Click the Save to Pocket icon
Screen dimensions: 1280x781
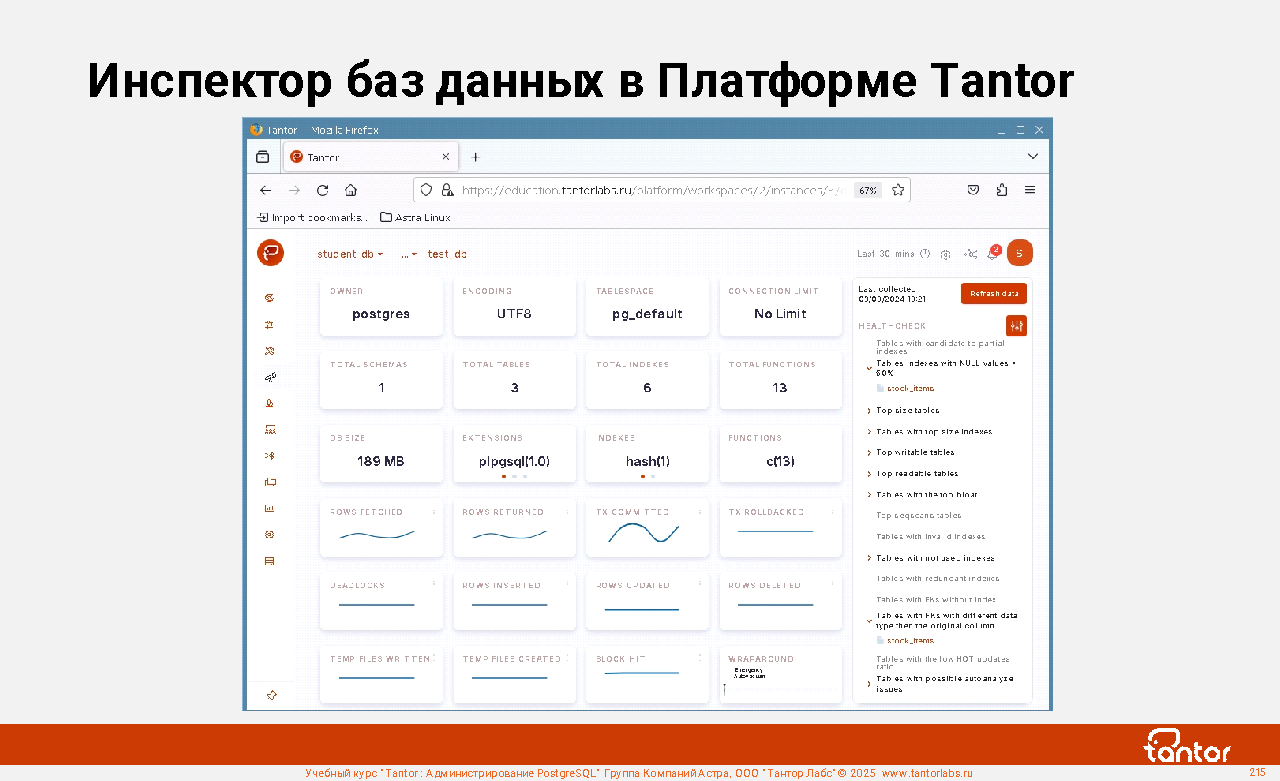(x=973, y=190)
